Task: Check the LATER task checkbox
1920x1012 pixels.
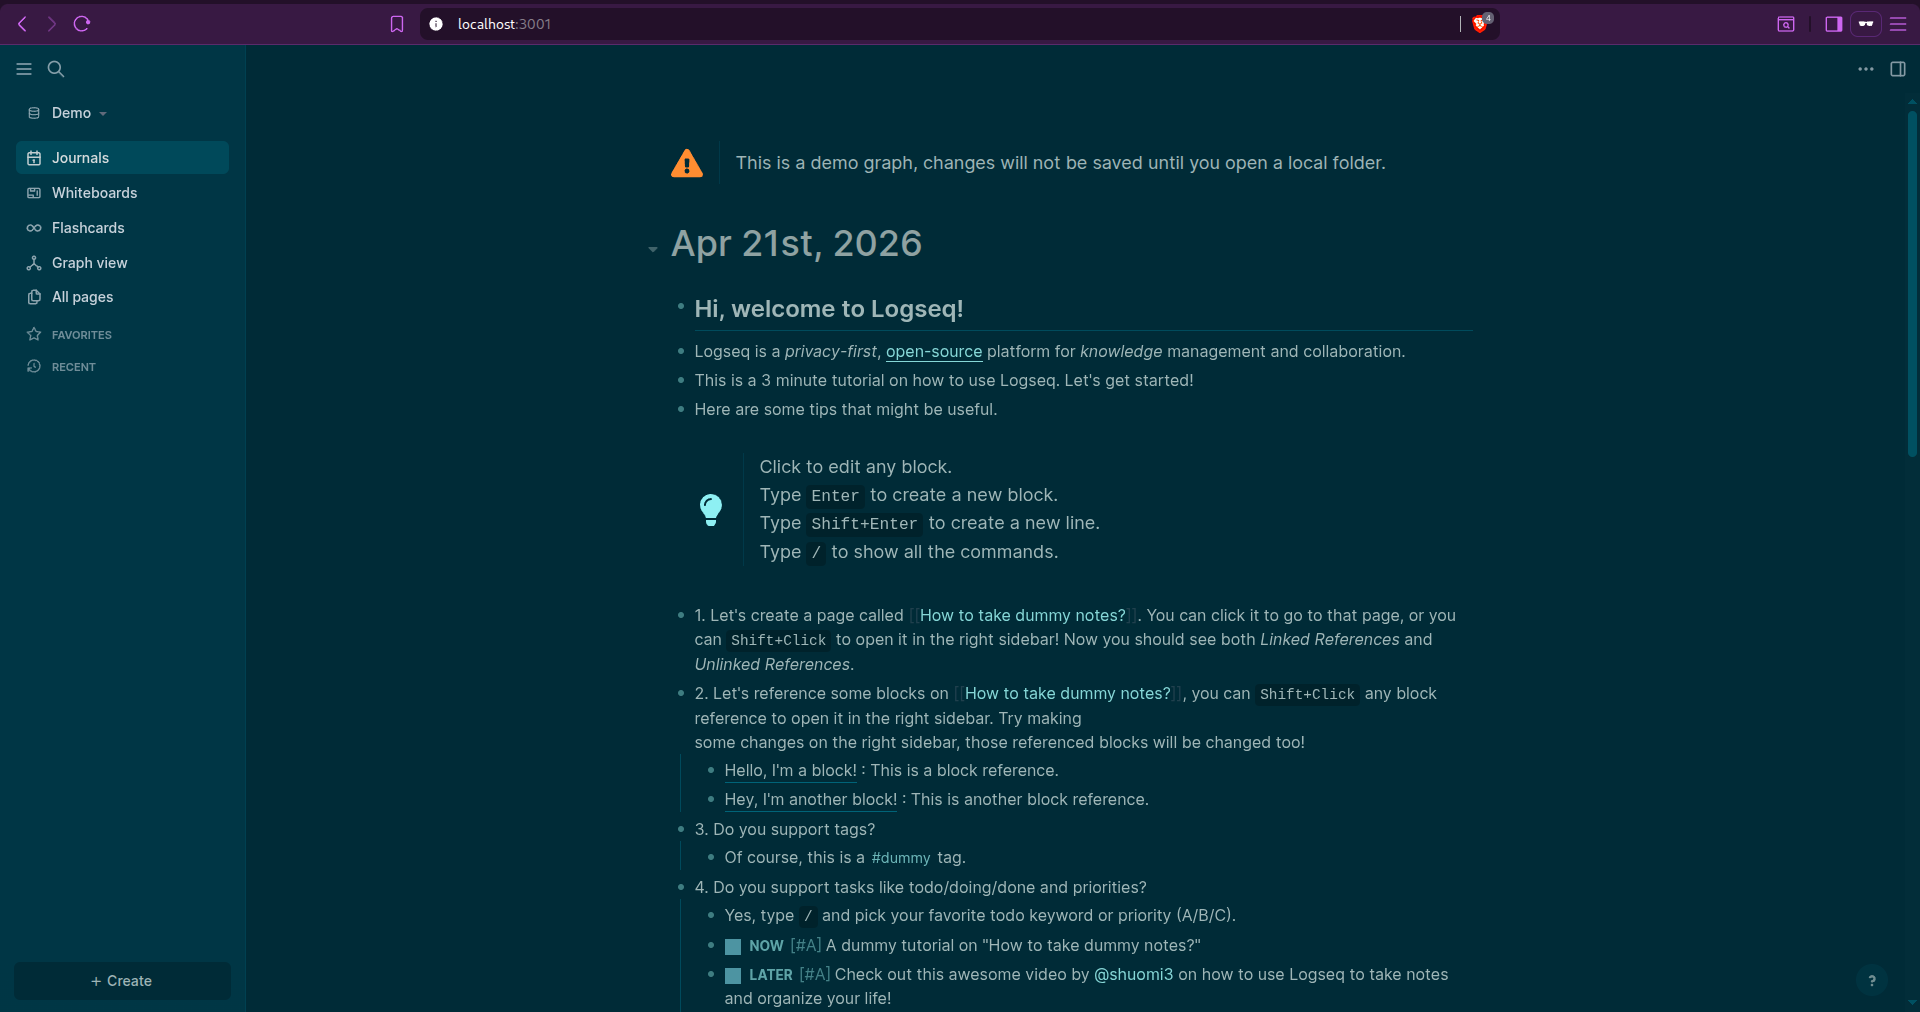Action: (733, 975)
